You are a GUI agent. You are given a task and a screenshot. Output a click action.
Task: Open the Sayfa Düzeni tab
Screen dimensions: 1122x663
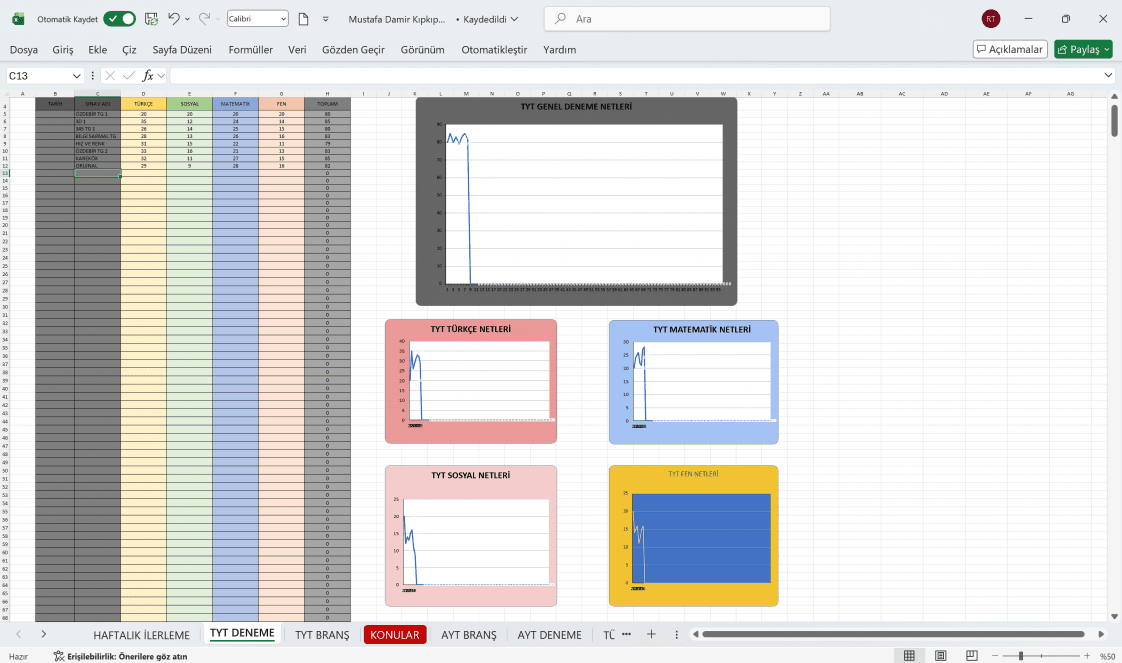[182, 49]
